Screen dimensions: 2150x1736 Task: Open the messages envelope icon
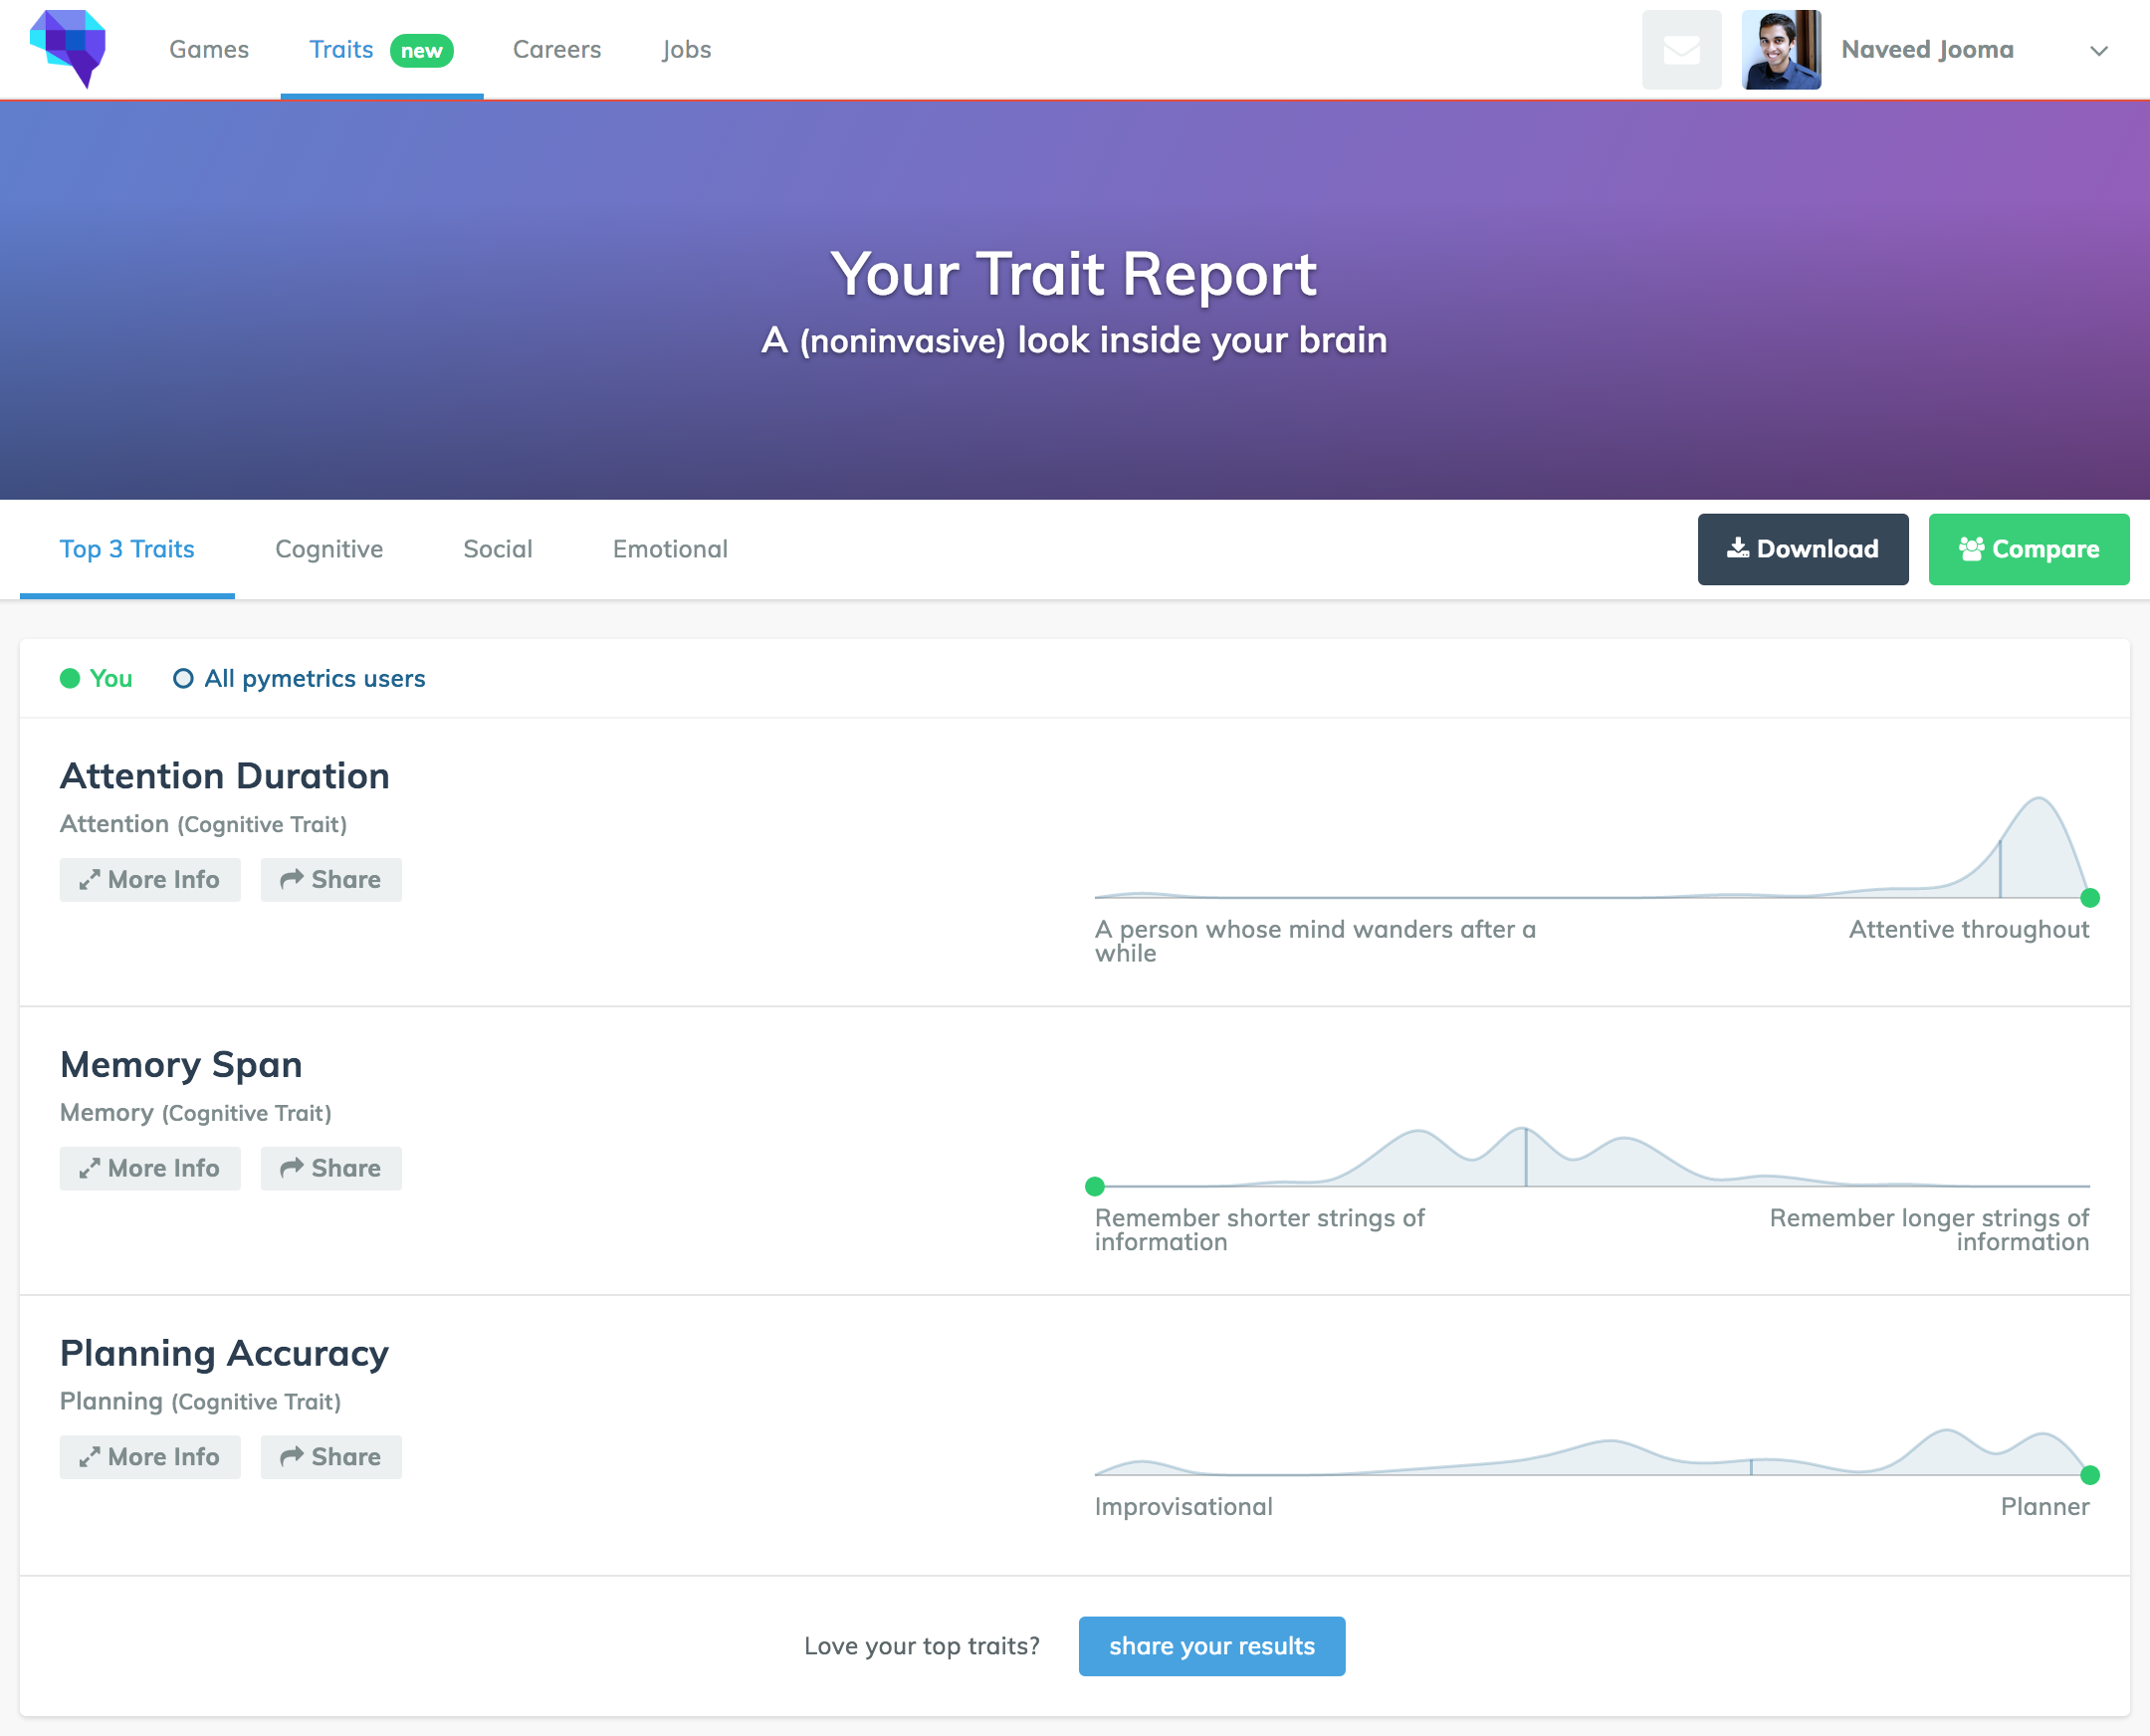coord(1681,50)
